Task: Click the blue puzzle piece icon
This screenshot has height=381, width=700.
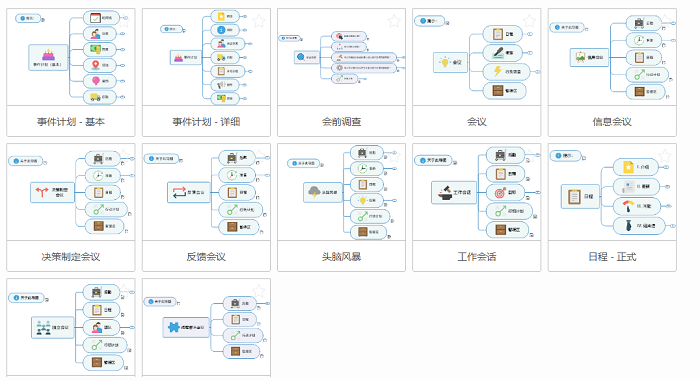Action: (x=174, y=327)
